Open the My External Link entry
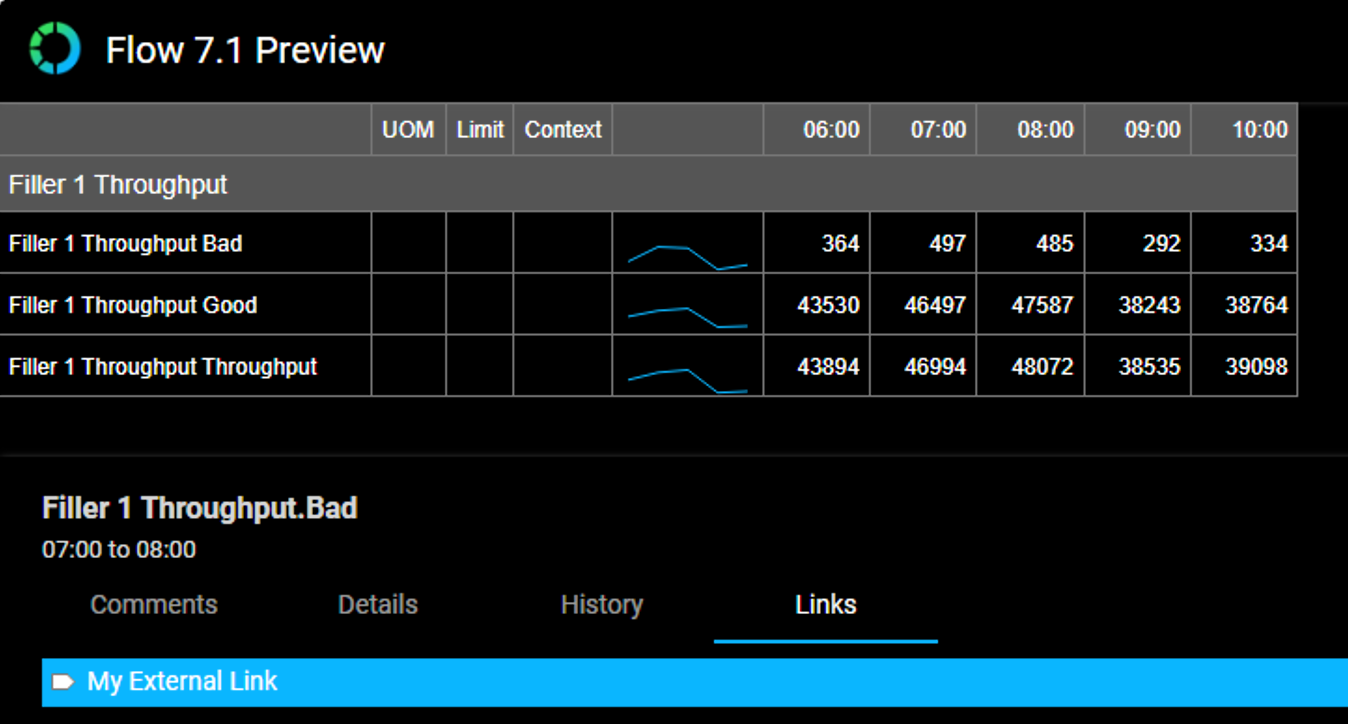 pos(695,682)
